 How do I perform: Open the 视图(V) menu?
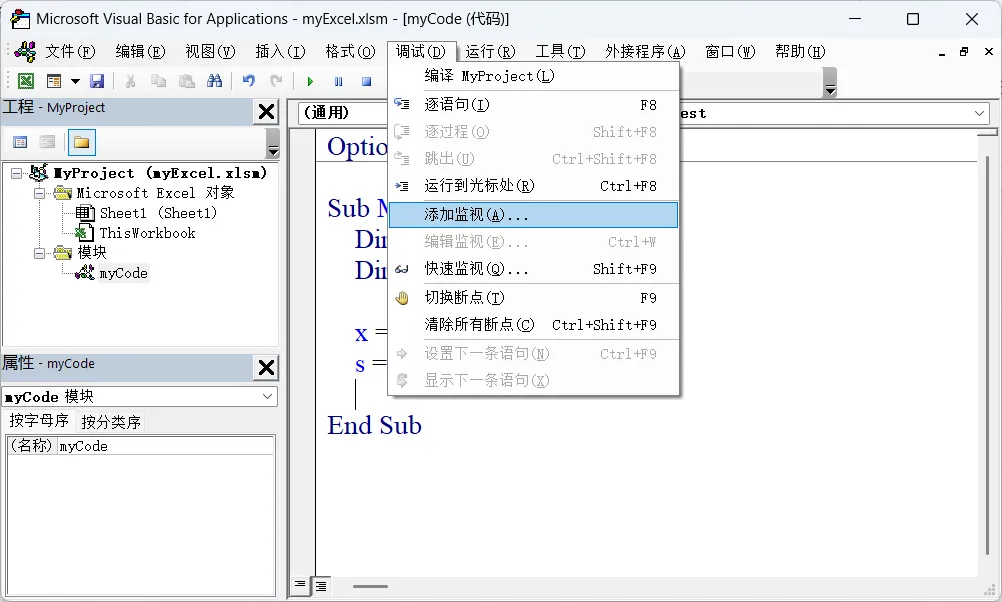pyautogui.click(x=210, y=51)
